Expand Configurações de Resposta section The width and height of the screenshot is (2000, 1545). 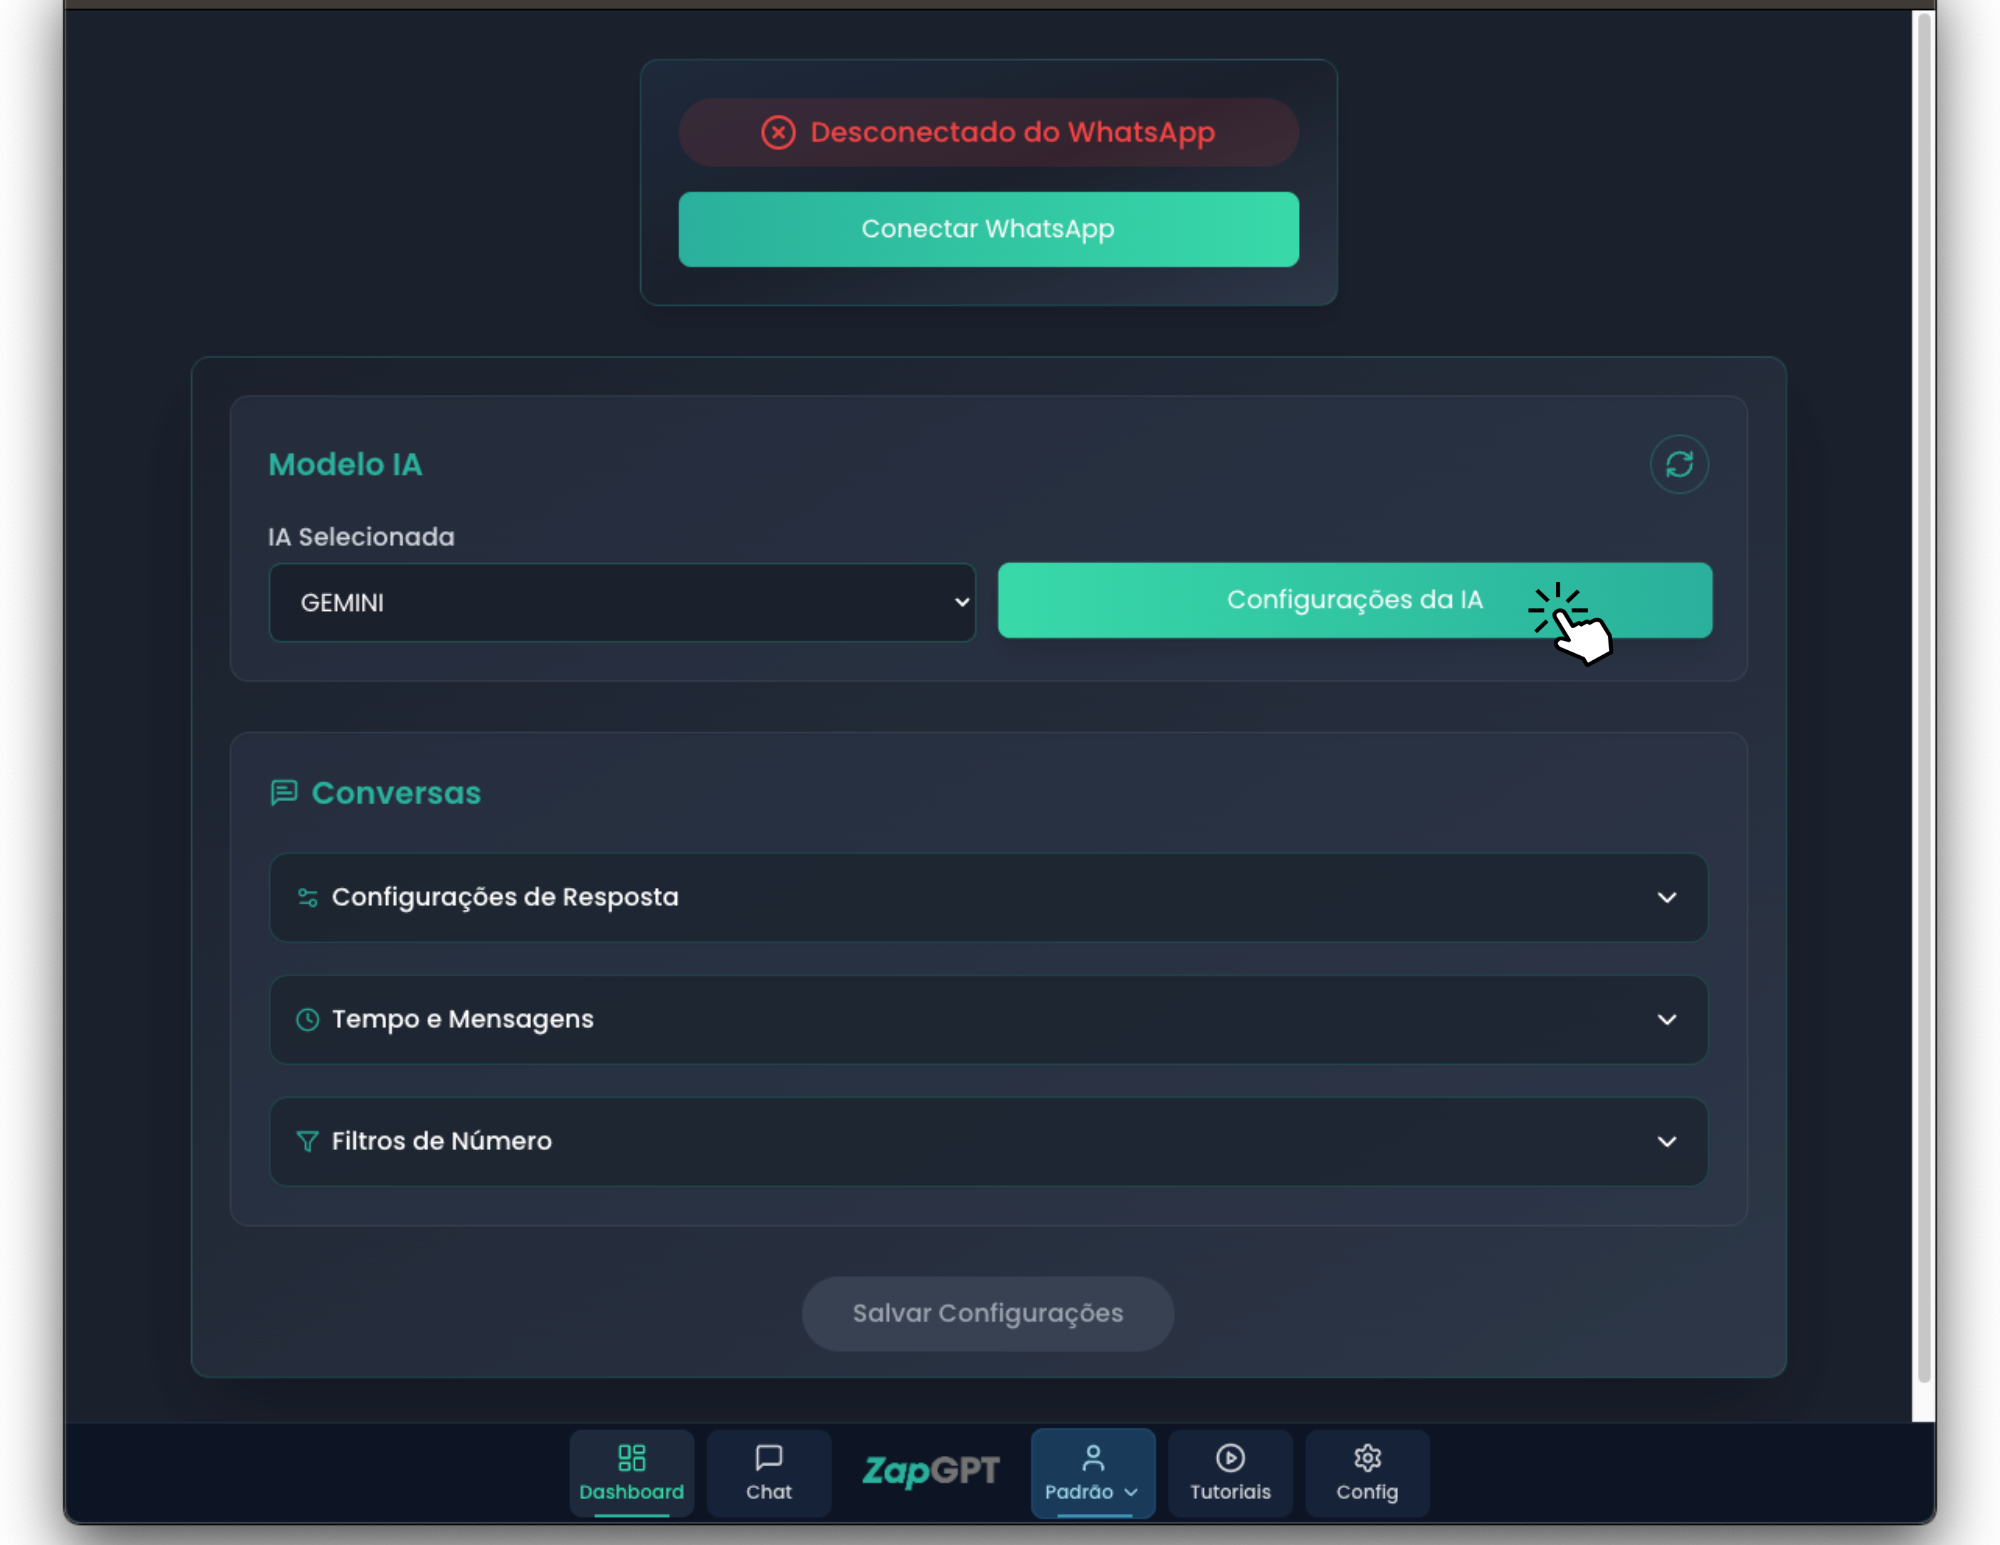(x=988, y=897)
